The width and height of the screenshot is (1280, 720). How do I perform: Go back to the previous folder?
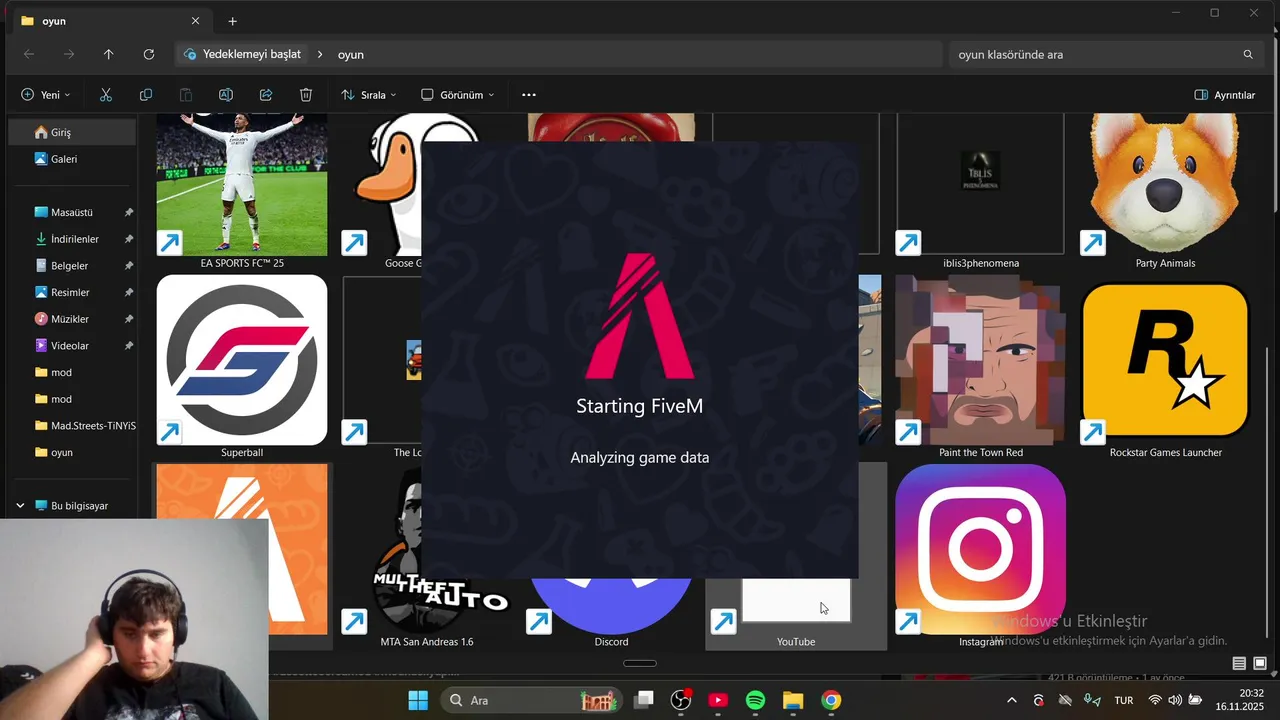click(x=28, y=55)
